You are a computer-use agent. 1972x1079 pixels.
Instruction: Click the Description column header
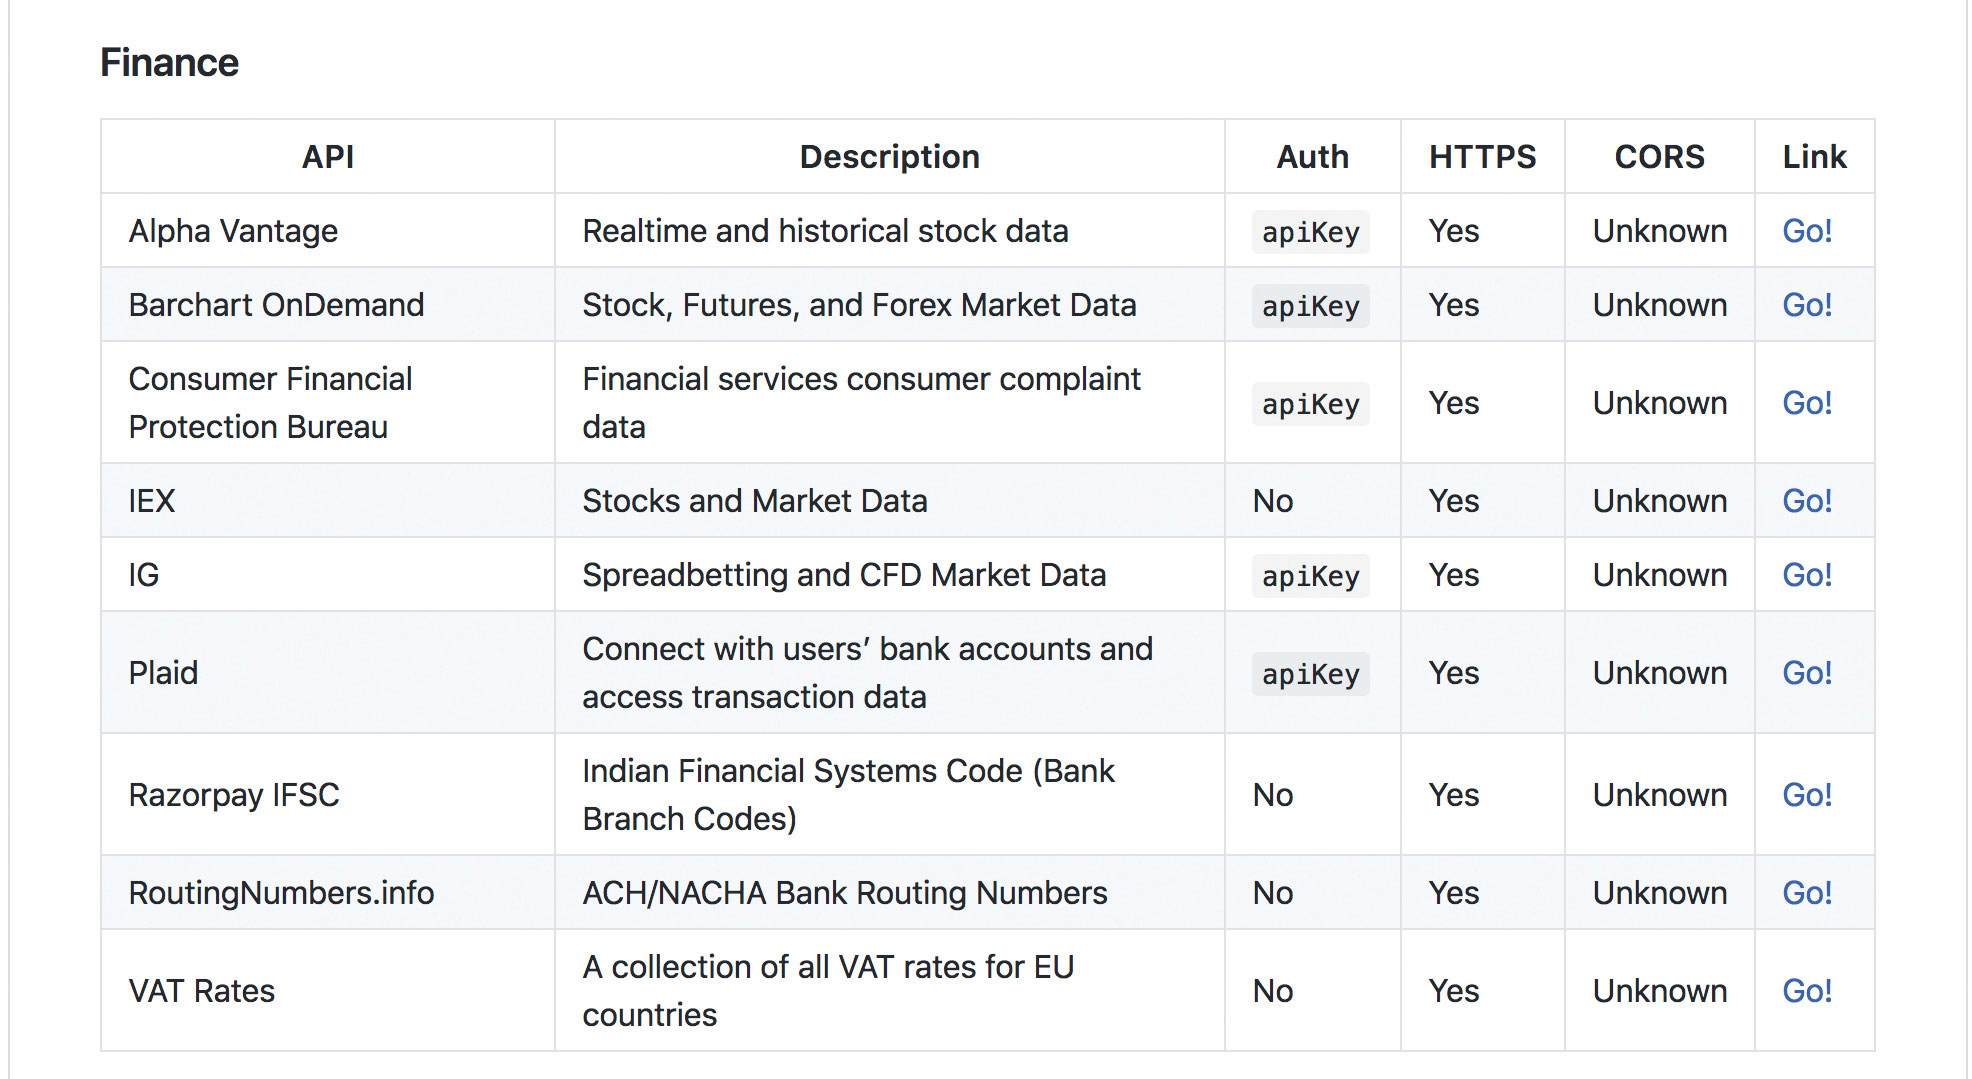click(x=888, y=157)
